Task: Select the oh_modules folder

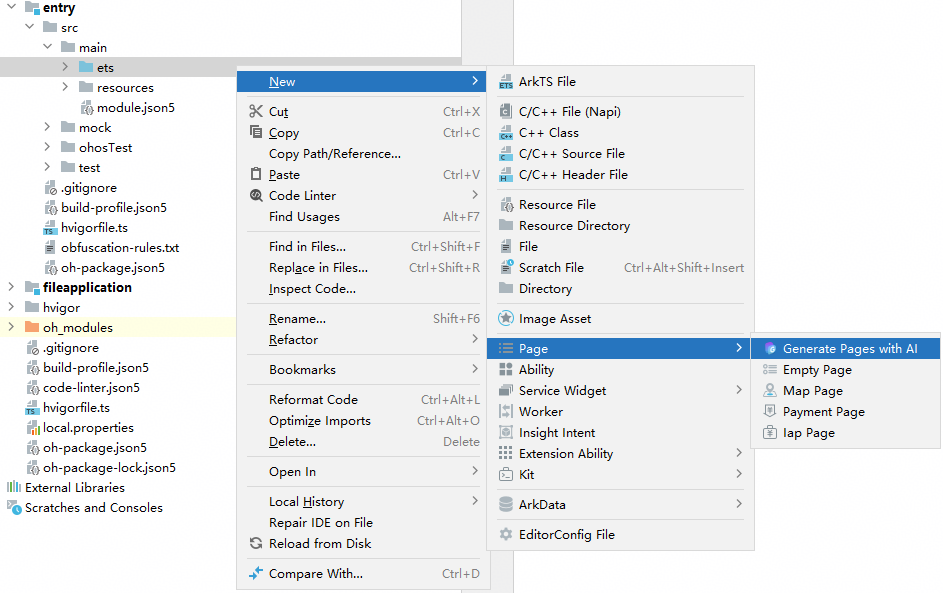Action: [x=77, y=328]
